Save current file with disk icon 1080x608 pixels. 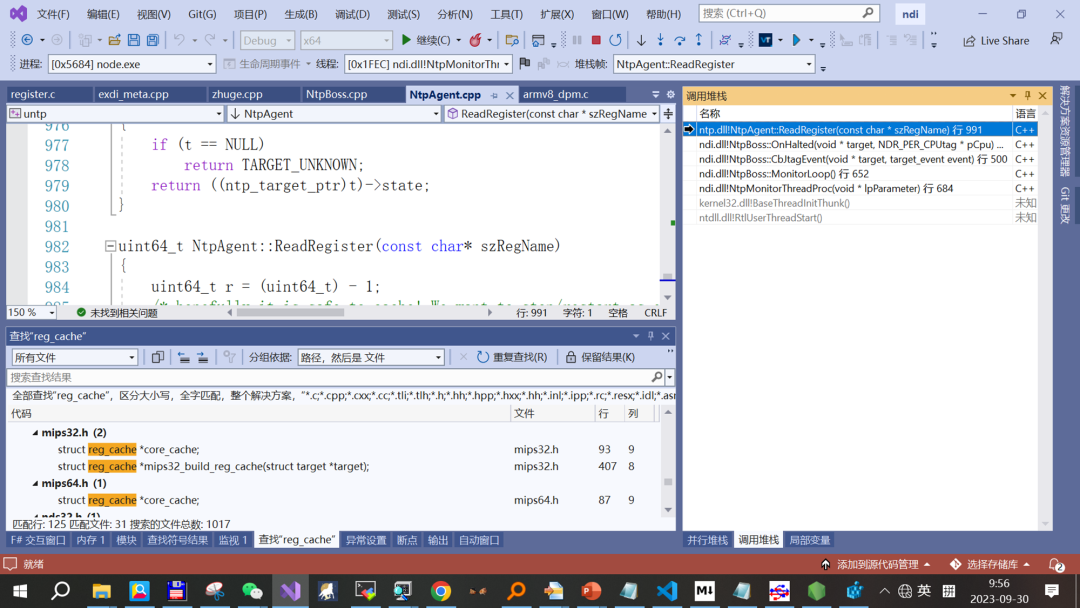tap(134, 41)
